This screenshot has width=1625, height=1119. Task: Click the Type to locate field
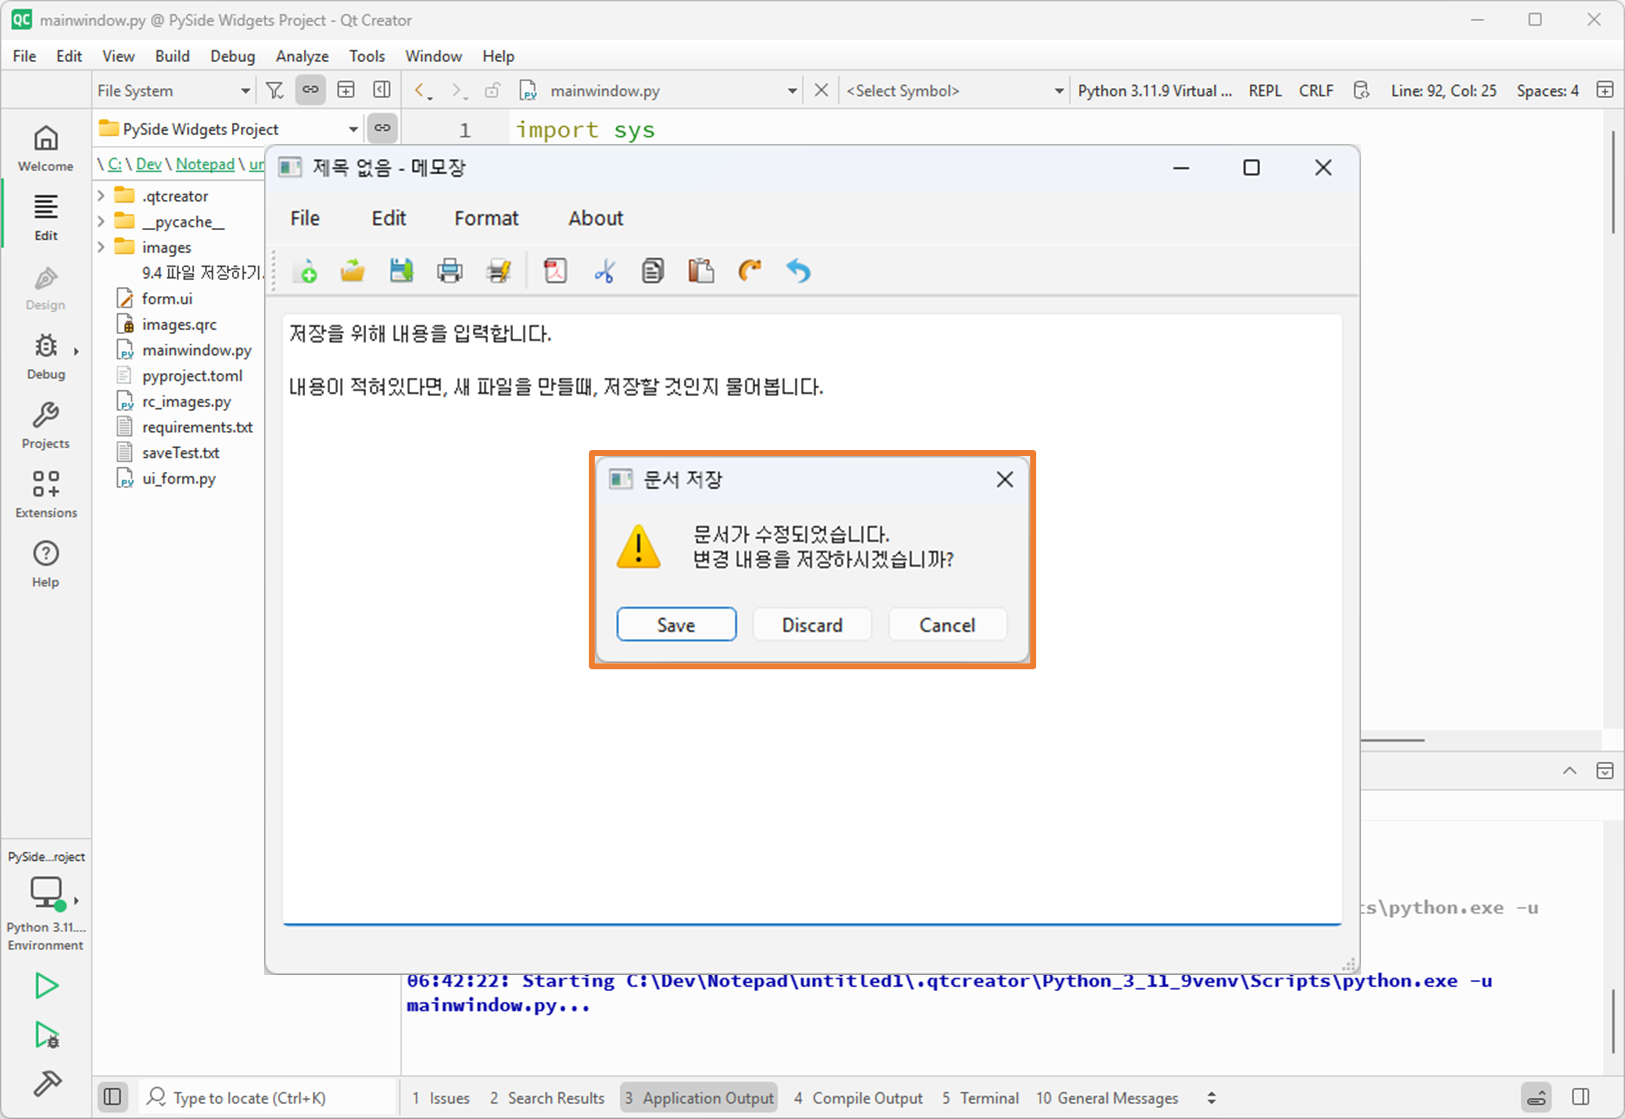click(x=265, y=1098)
